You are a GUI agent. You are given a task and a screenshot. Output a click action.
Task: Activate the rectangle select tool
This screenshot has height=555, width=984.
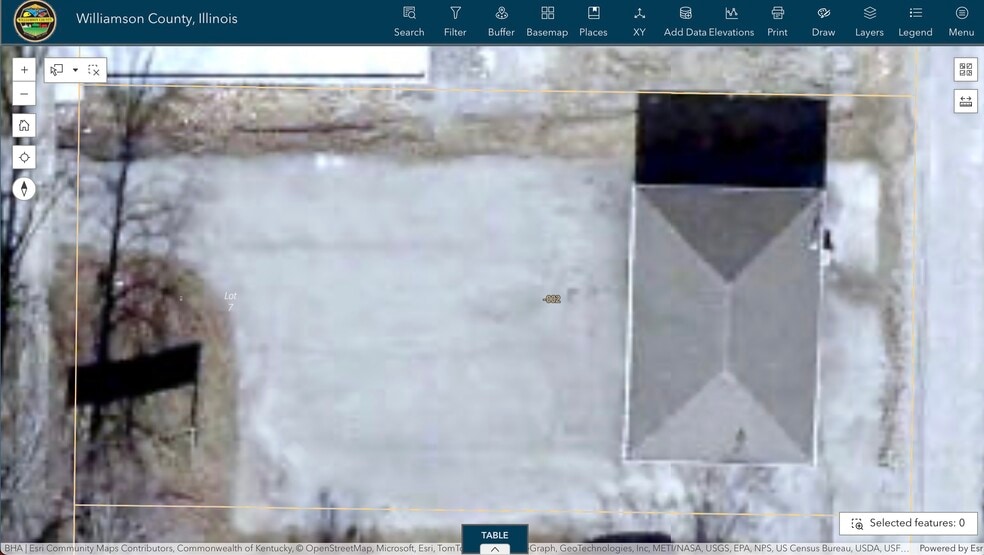(57, 70)
